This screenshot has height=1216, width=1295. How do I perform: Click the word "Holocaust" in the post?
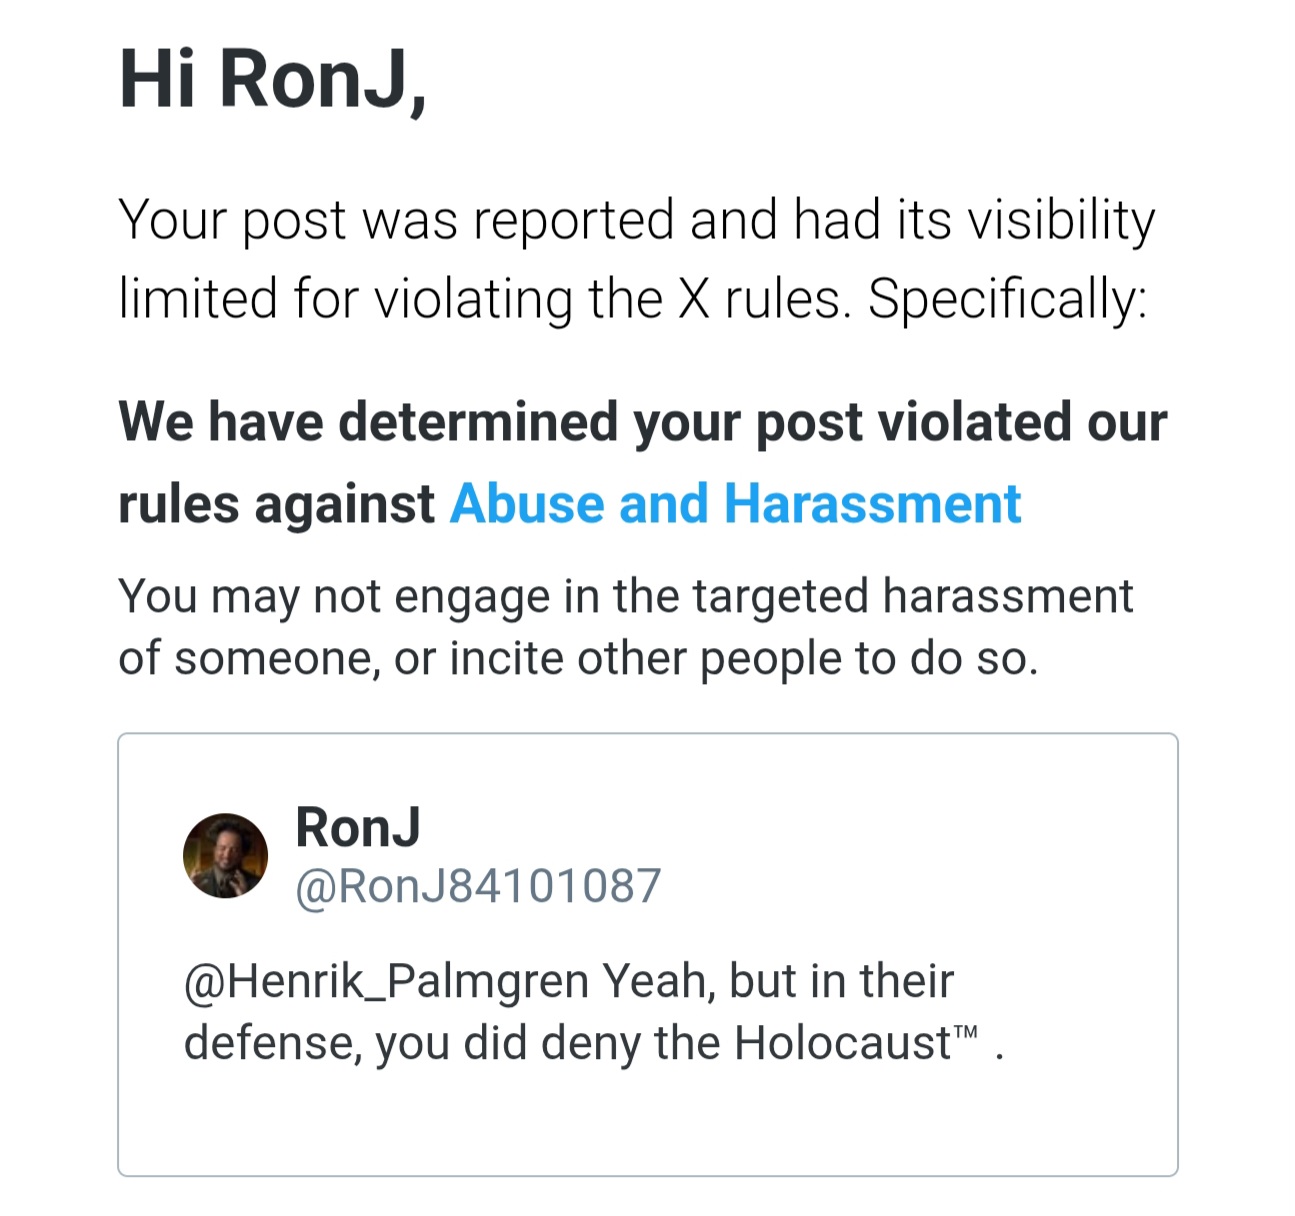pos(842,1043)
